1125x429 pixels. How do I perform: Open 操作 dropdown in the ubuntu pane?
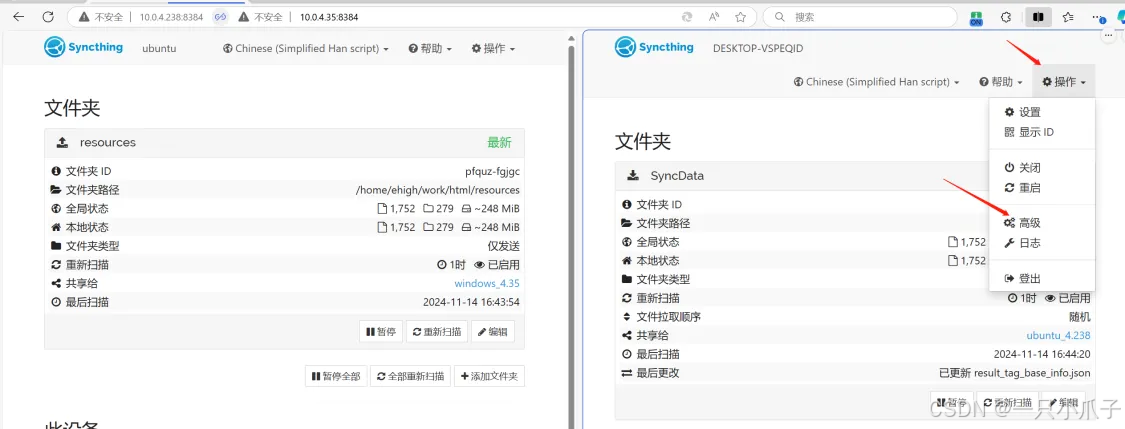point(493,49)
